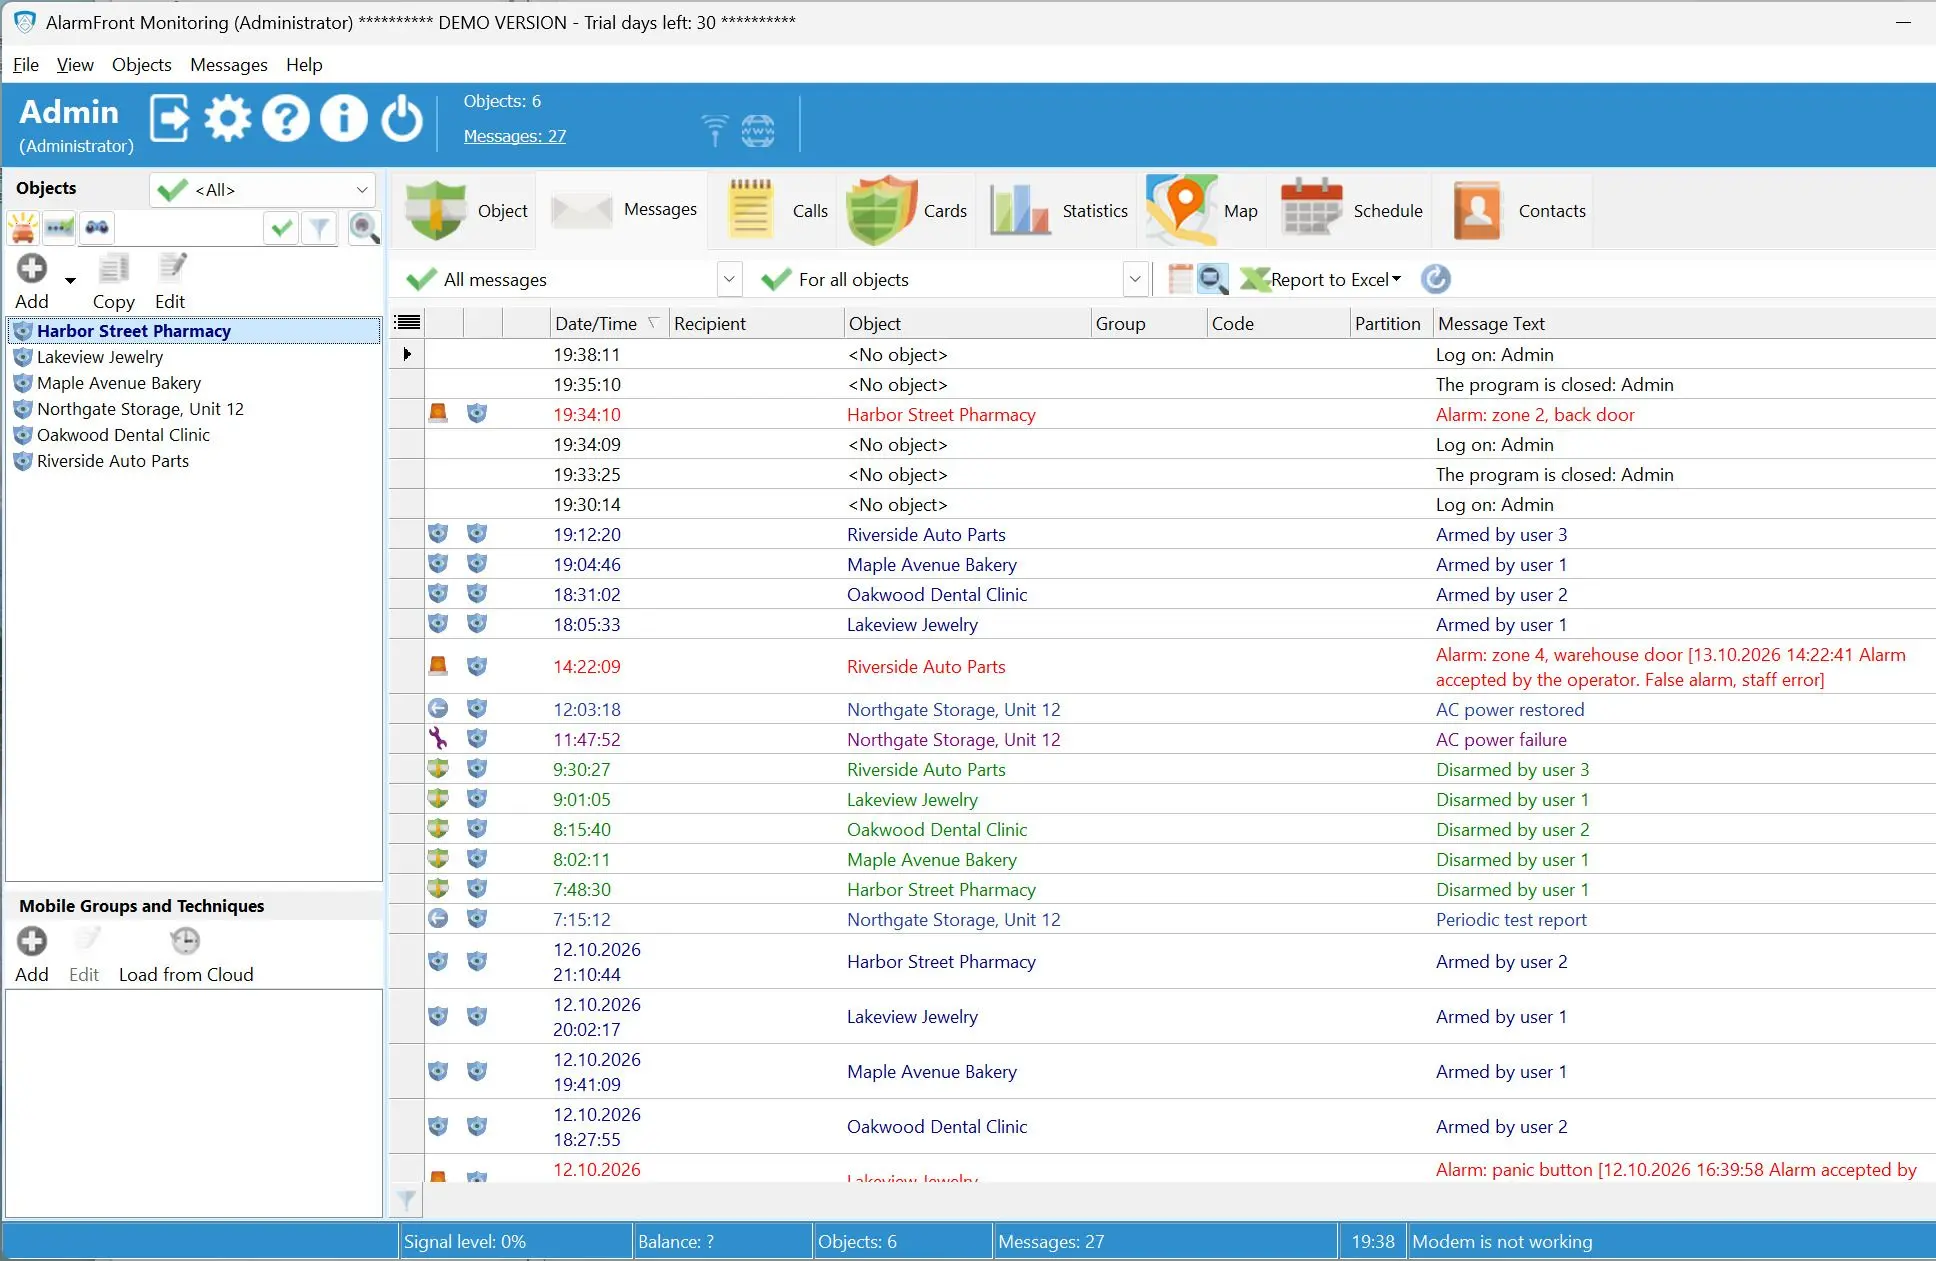
Task: Expand the All messages dropdown
Action: [x=729, y=279]
